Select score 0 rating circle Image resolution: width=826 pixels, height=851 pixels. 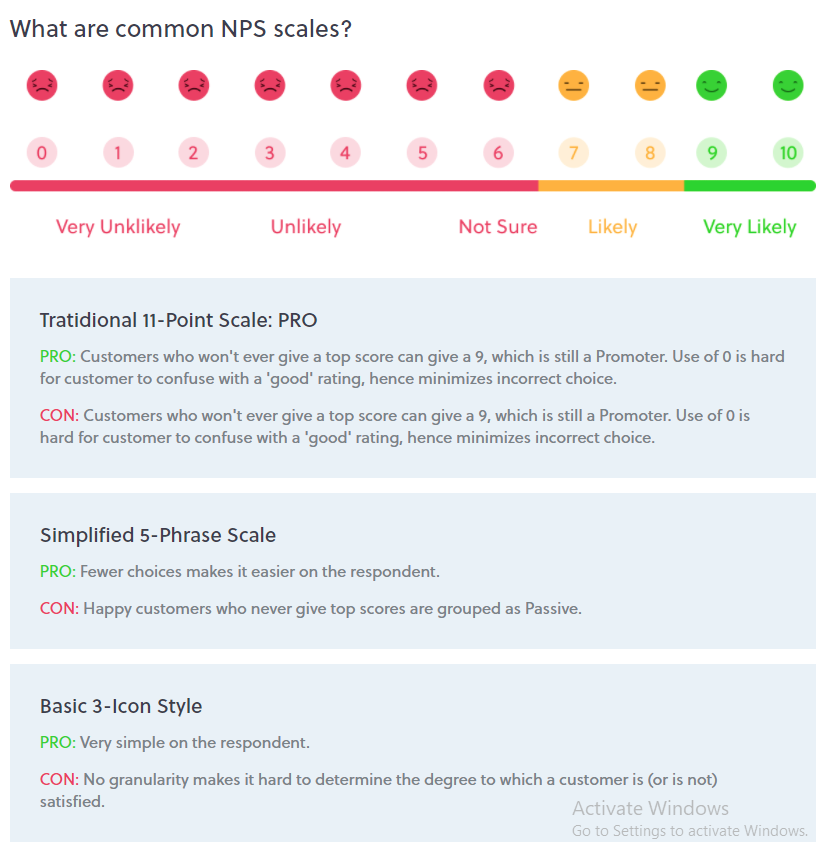point(42,153)
